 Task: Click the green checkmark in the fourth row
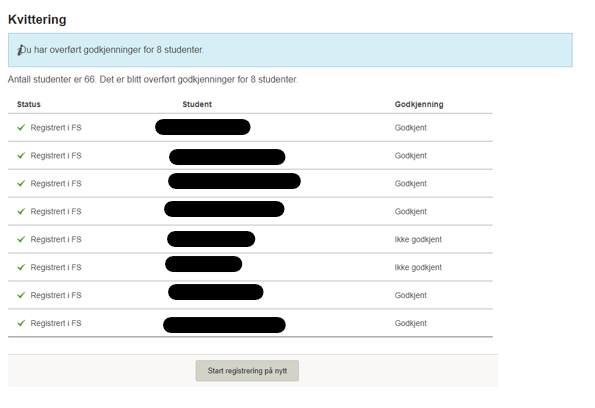[x=21, y=211]
